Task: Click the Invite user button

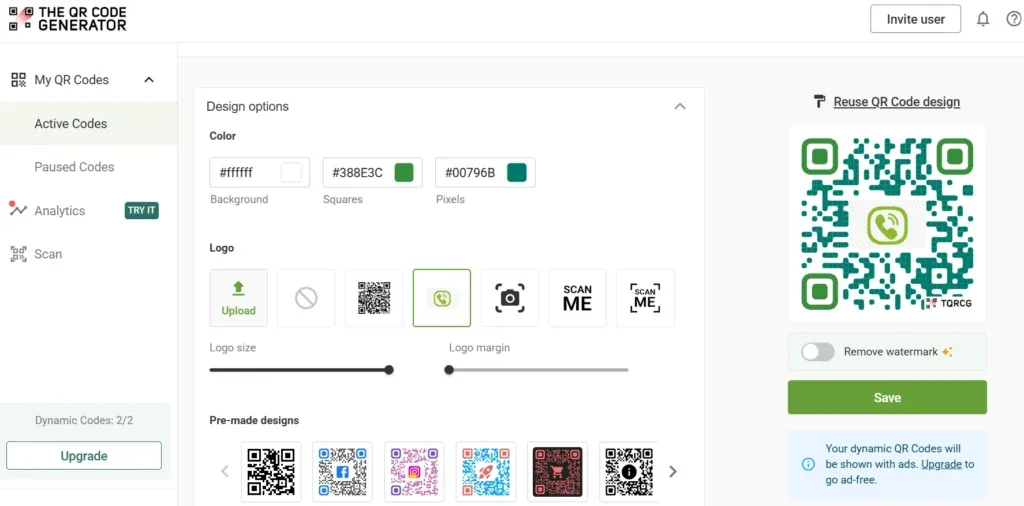Action: point(916,19)
